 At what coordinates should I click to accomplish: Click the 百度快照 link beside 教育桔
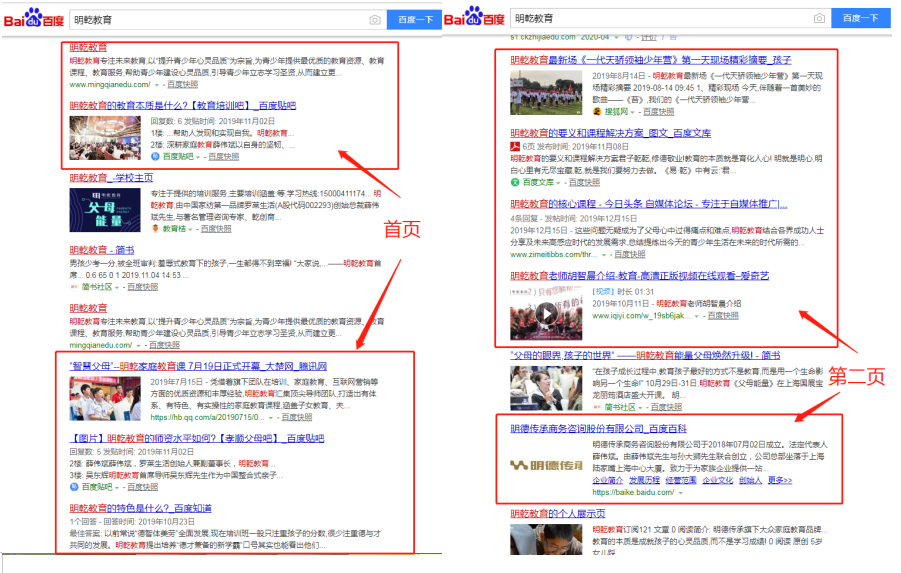tap(216, 229)
